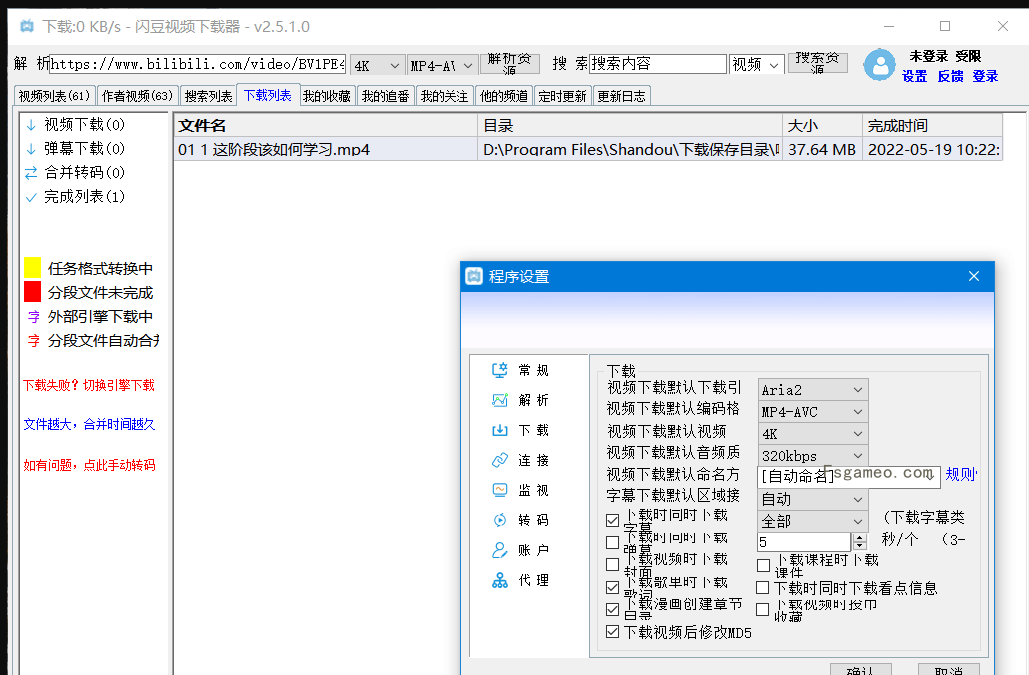Switch to 视频列表(61) tab
This screenshot has width=1029, height=675.
click(x=54, y=96)
